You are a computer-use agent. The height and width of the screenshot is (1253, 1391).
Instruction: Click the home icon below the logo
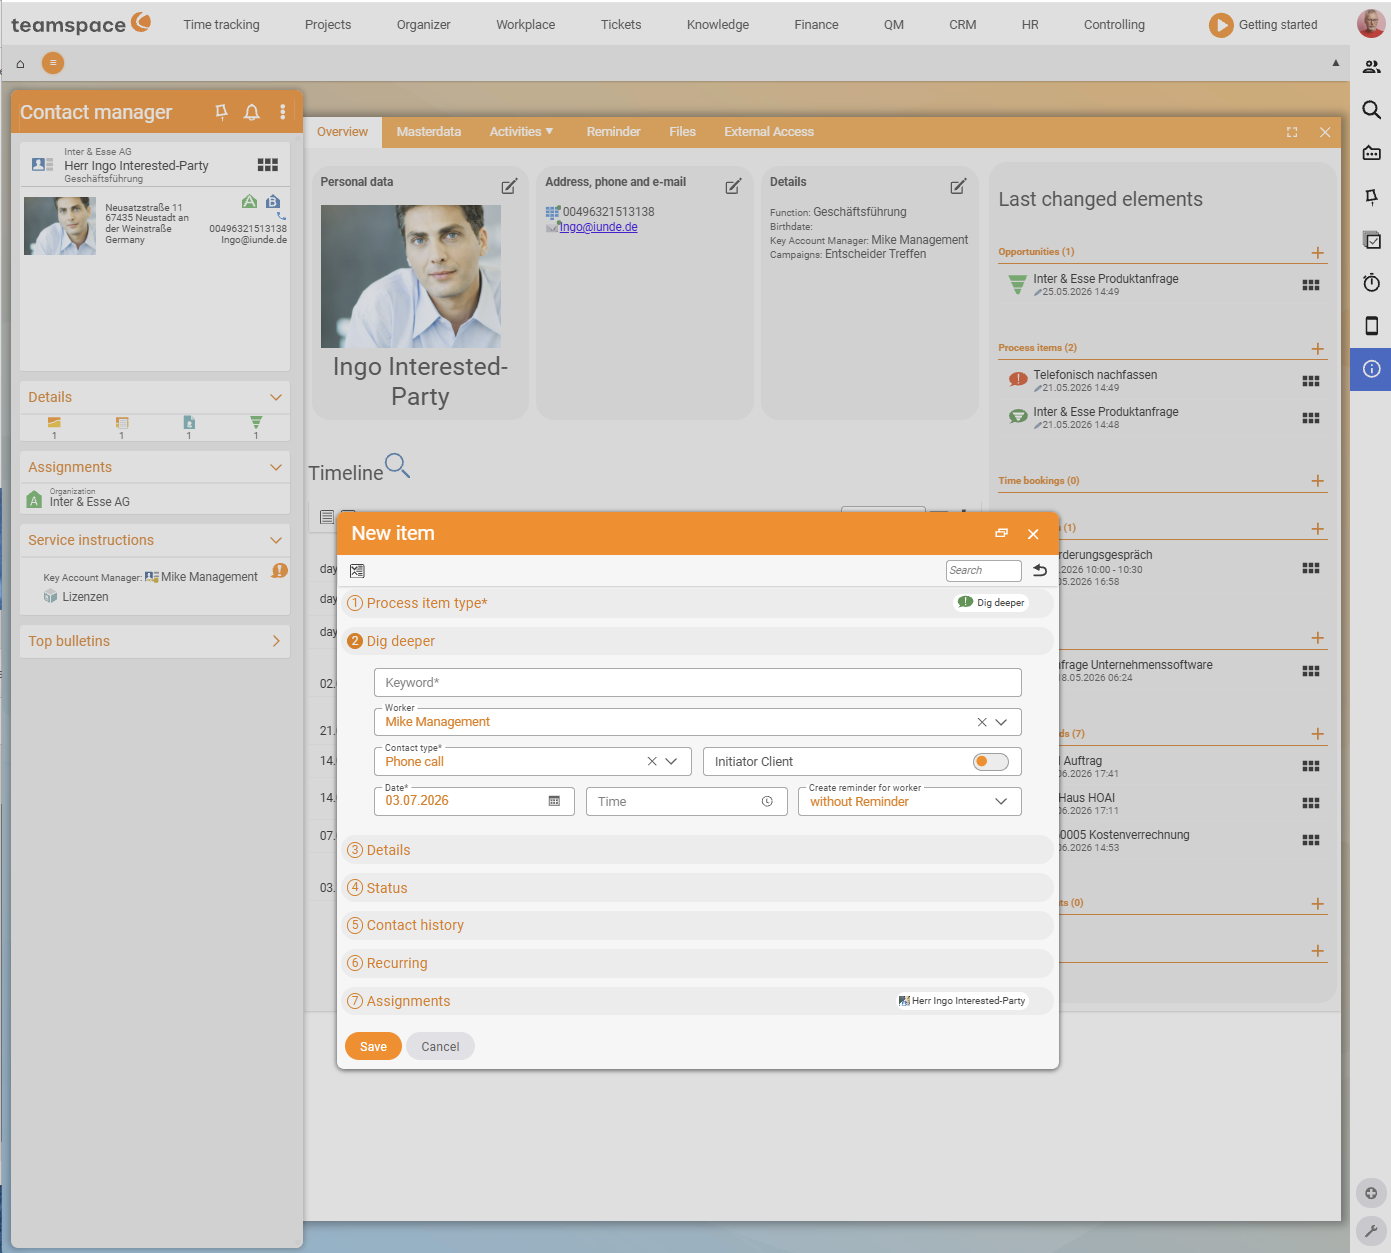[x=20, y=64]
